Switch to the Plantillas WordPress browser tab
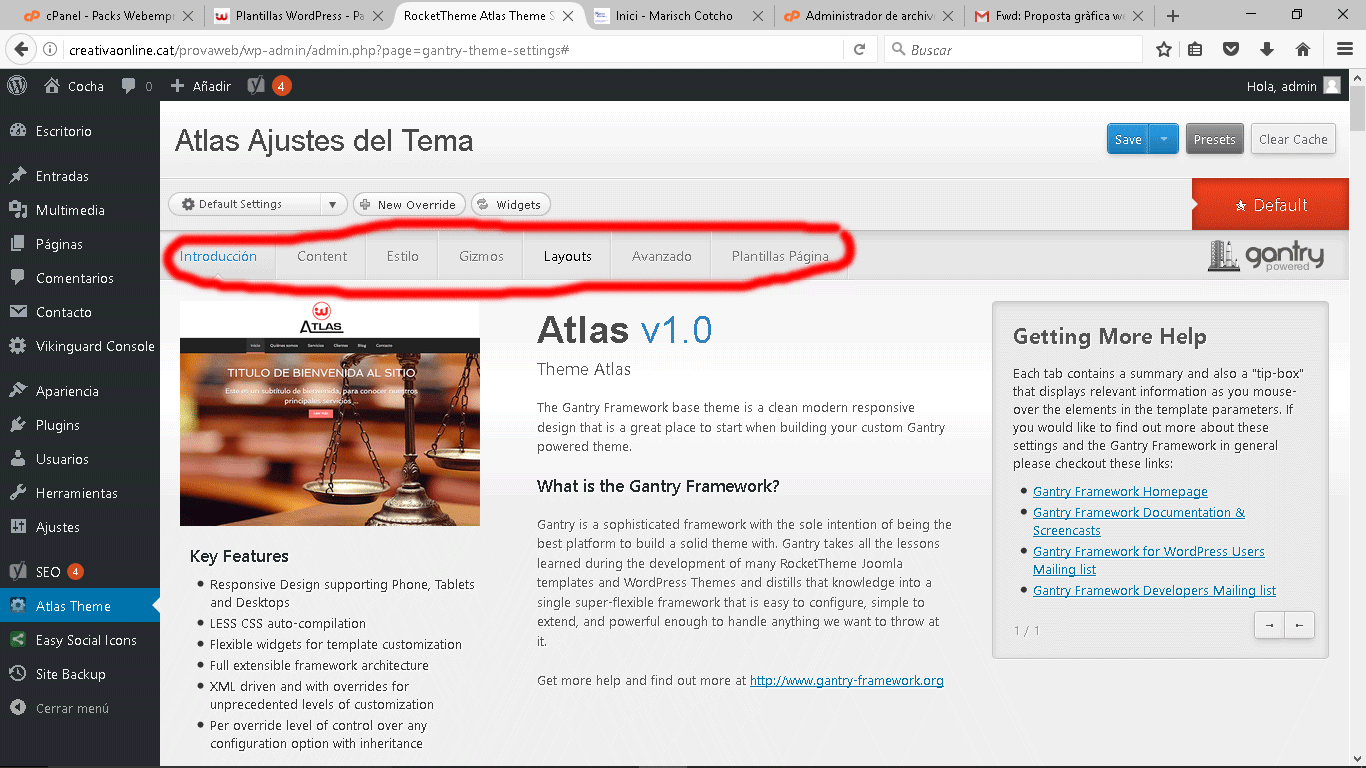Viewport: 1366px width, 768px height. point(299,16)
